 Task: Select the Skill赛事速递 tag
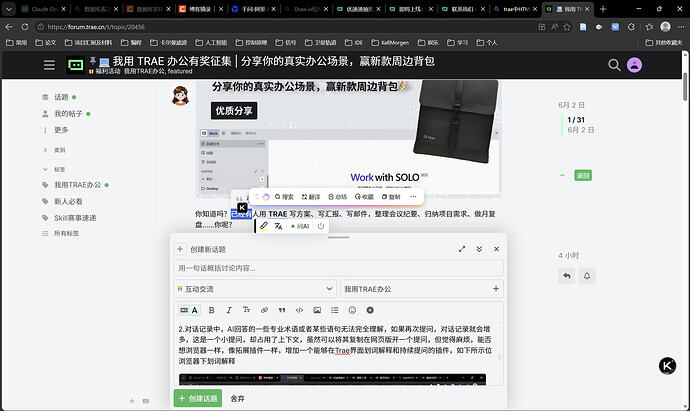[75, 217]
